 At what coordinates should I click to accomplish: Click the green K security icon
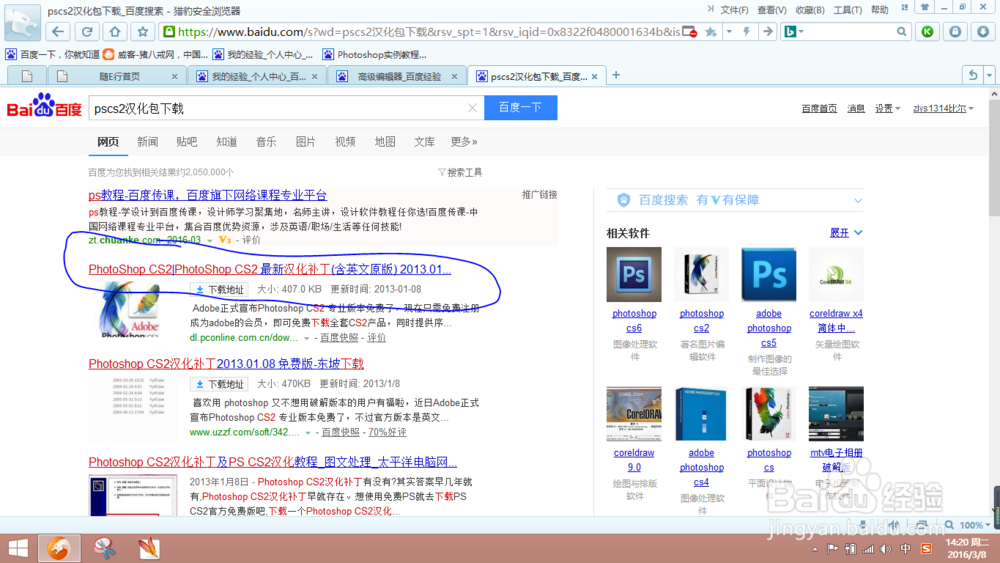(x=927, y=32)
